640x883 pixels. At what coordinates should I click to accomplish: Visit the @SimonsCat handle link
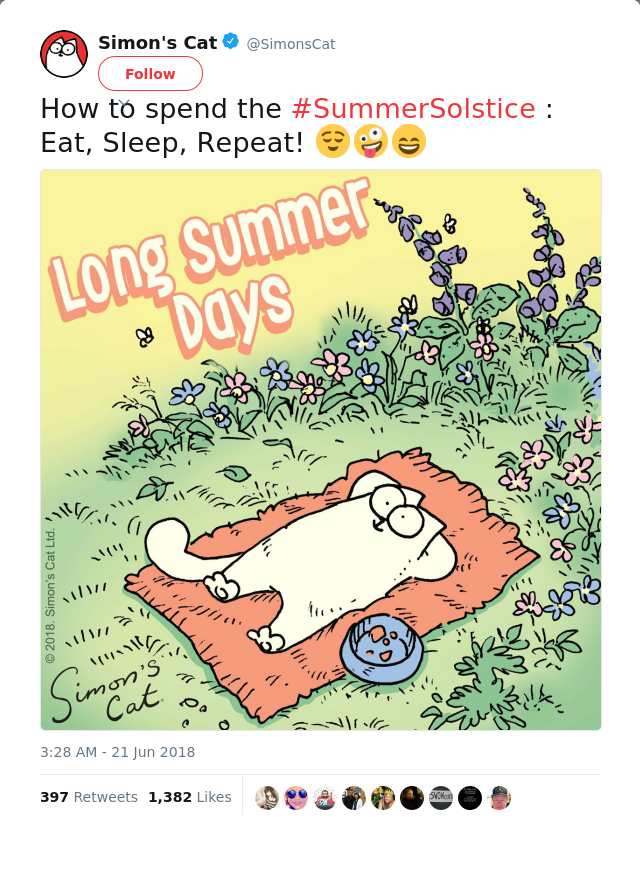[291, 44]
